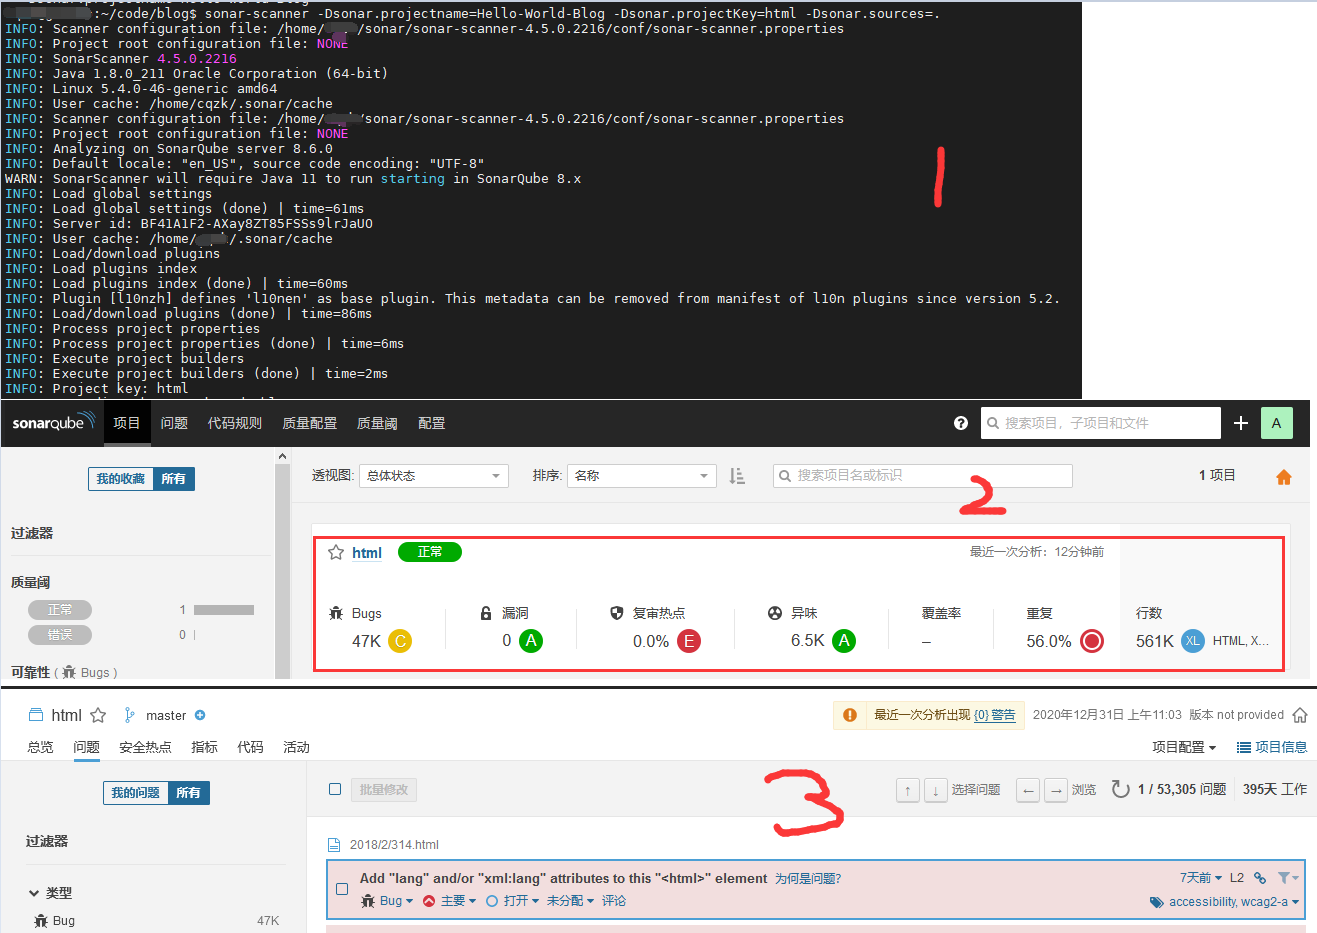The width and height of the screenshot is (1317, 933).
Task: Toggle the 错误 quality gate filter
Action: pyautogui.click(x=60, y=635)
